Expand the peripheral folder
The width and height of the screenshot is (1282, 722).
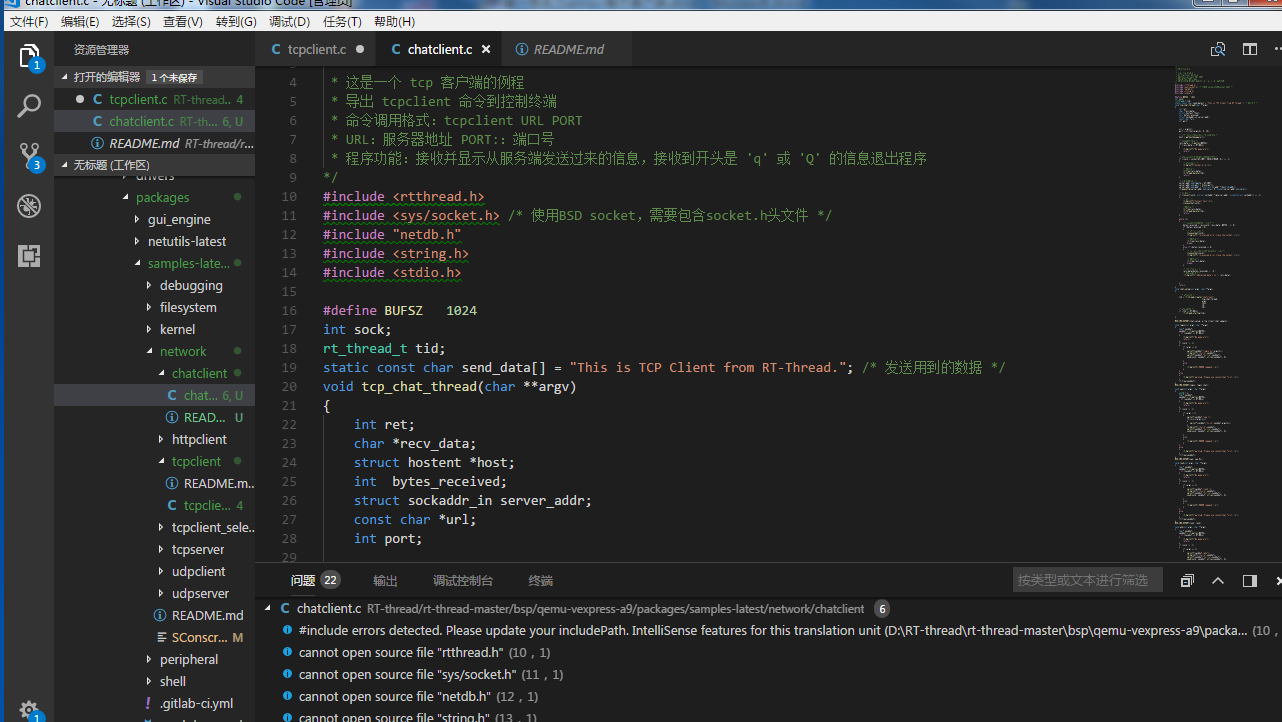pos(150,659)
